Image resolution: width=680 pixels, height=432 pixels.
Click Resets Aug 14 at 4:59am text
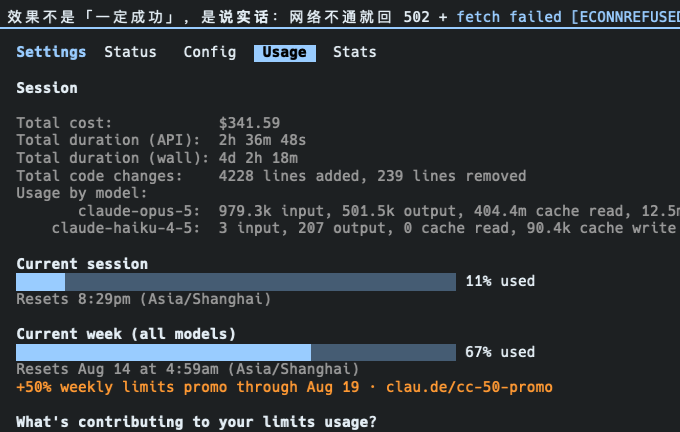click(188, 369)
